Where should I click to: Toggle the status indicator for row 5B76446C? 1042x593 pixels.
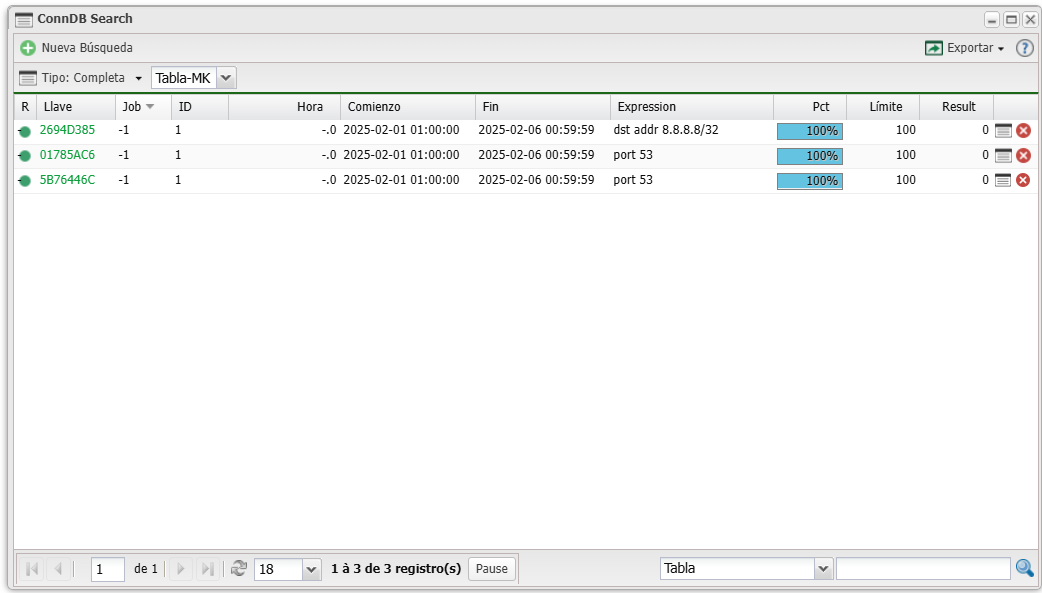tap(24, 180)
